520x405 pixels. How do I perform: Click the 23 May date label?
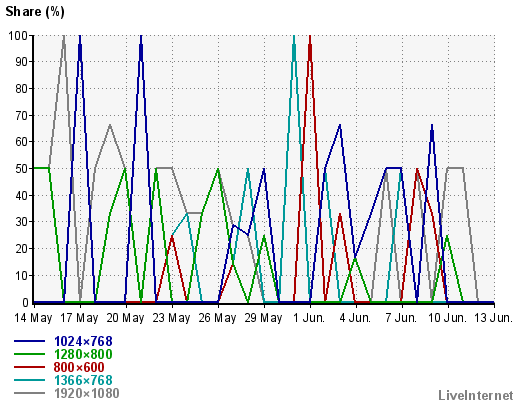(x=171, y=318)
